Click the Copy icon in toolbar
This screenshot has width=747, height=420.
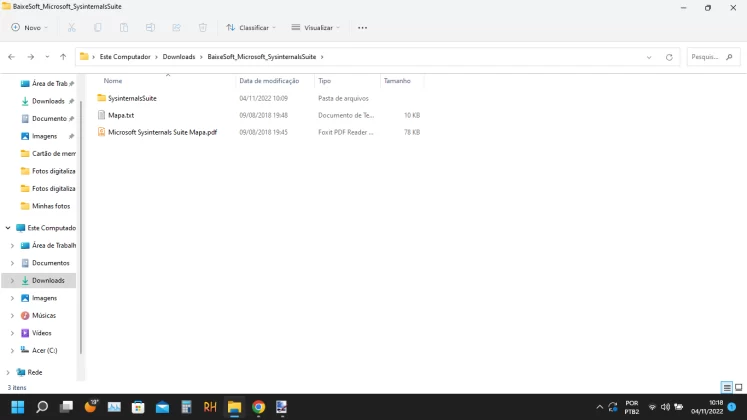tap(98, 28)
